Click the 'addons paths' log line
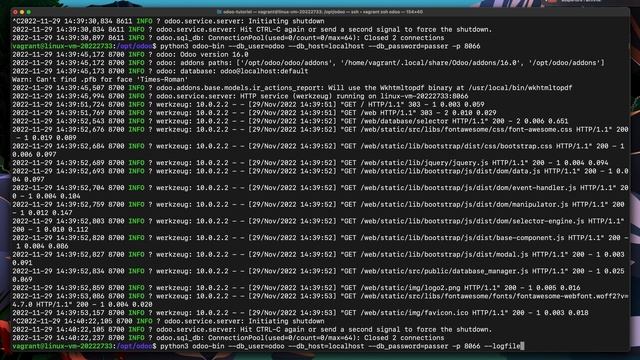This screenshot has width=640, height=360. coord(308,63)
